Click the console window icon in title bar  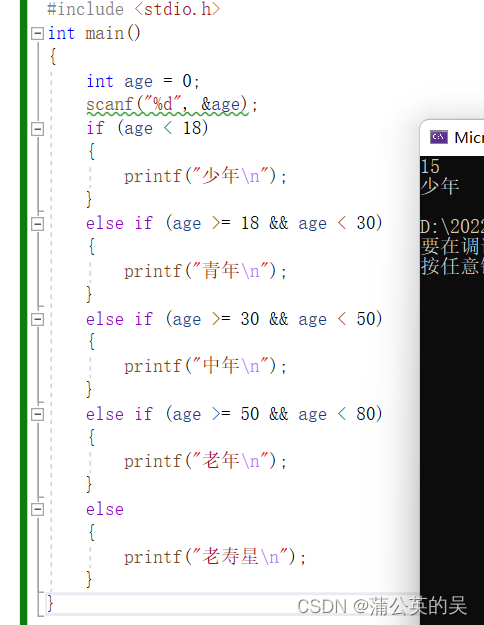click(439, 137)
